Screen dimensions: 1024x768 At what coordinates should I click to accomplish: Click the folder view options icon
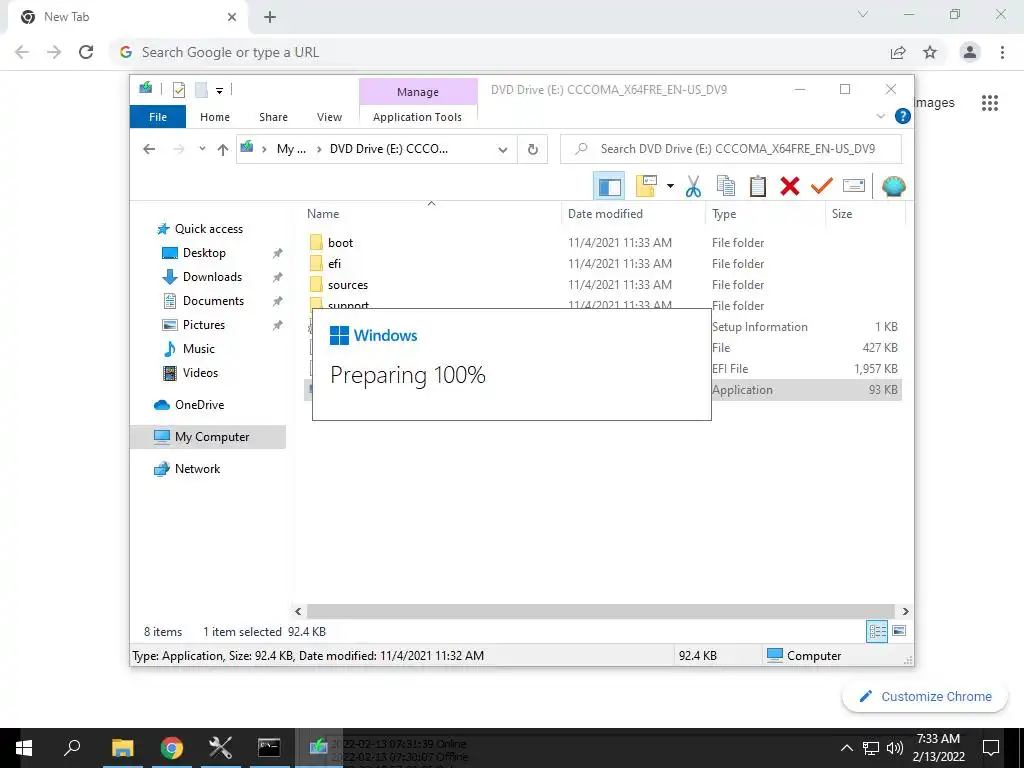[646, 186]
